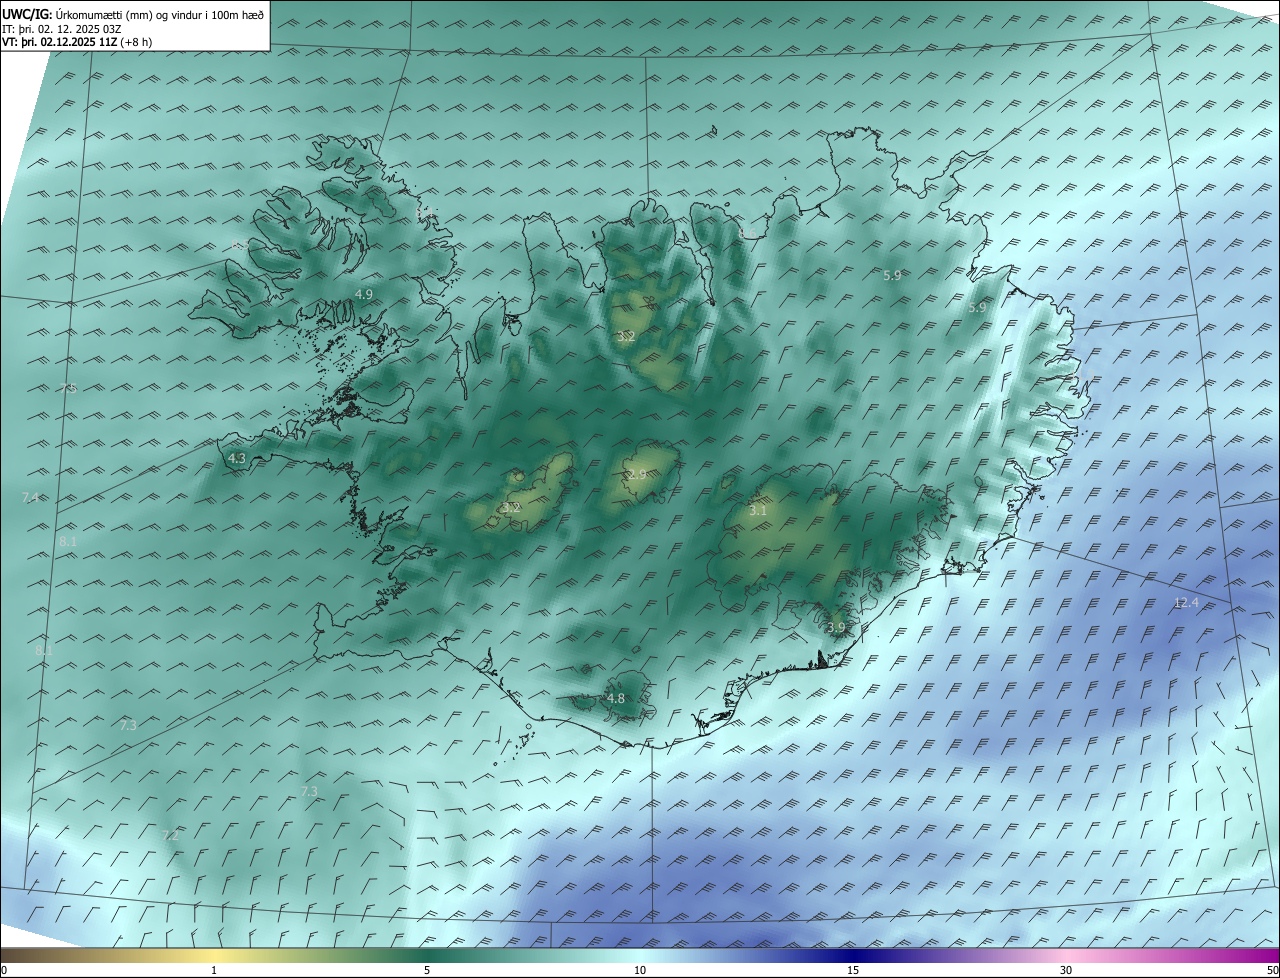Select the 7.2 value label
The width and height of the screenshot is (1280, 978).
tap(171, 834)
